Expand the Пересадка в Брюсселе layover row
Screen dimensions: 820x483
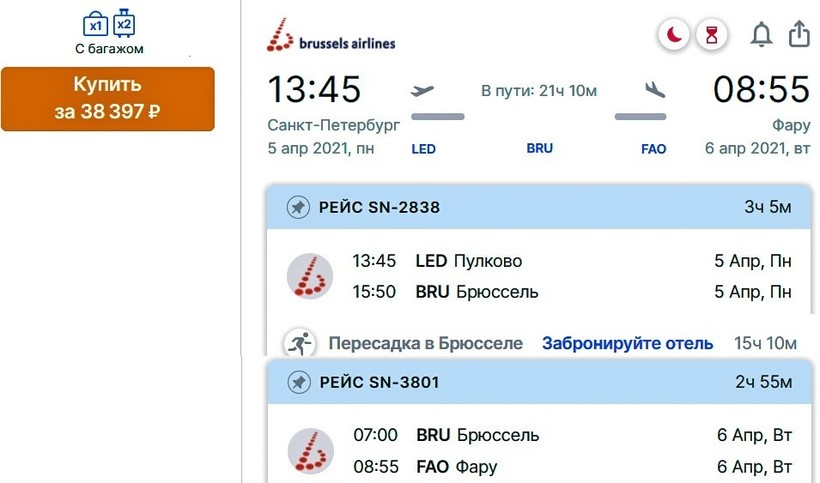(425, 343)
